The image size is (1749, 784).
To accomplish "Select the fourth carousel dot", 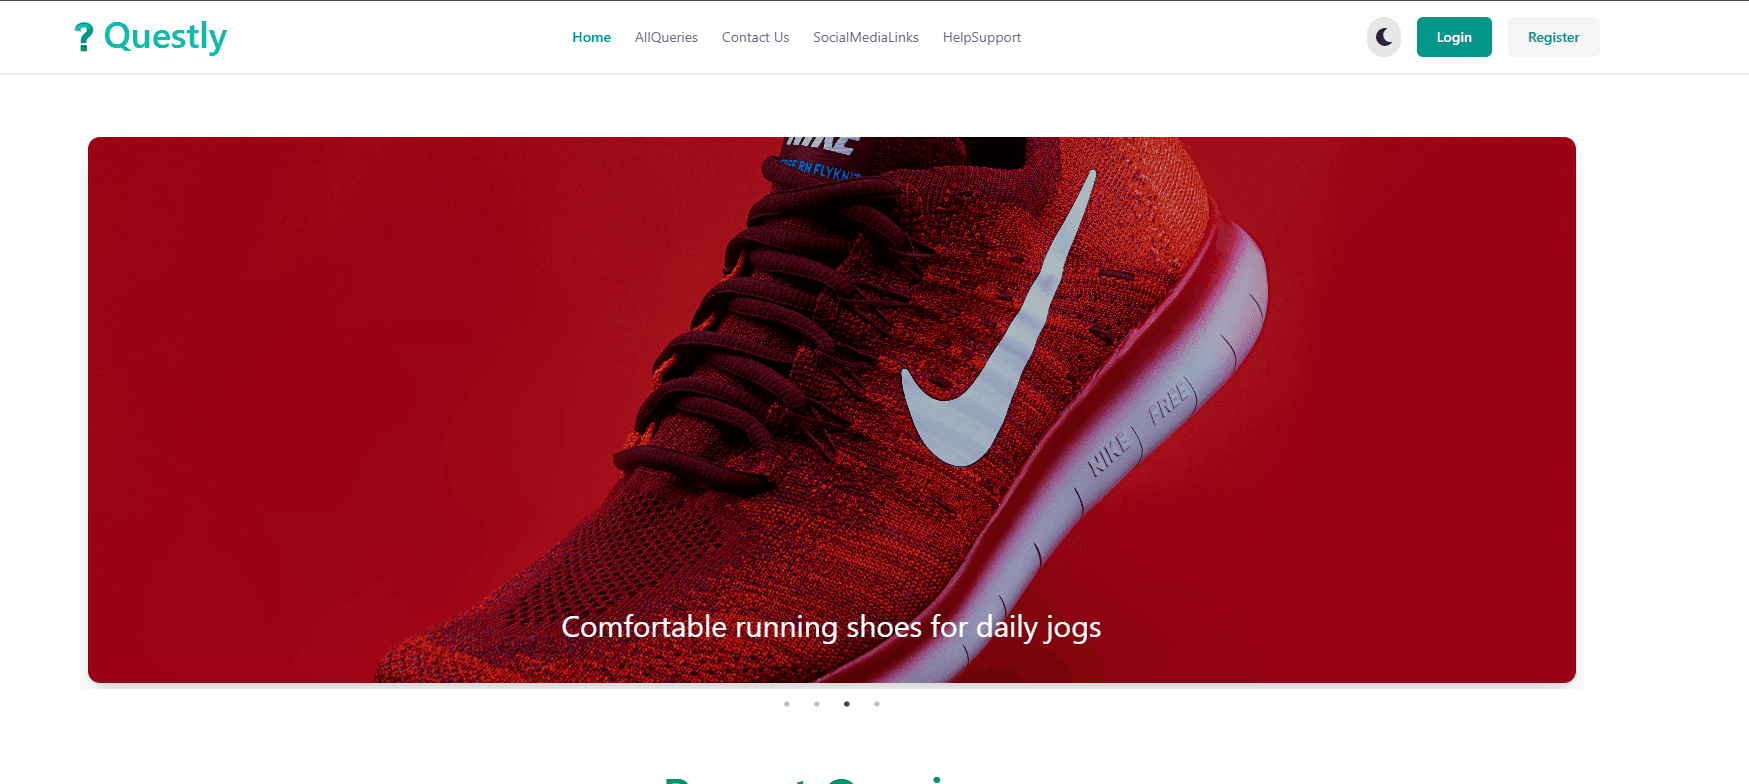I will click(x=877, y=704).
